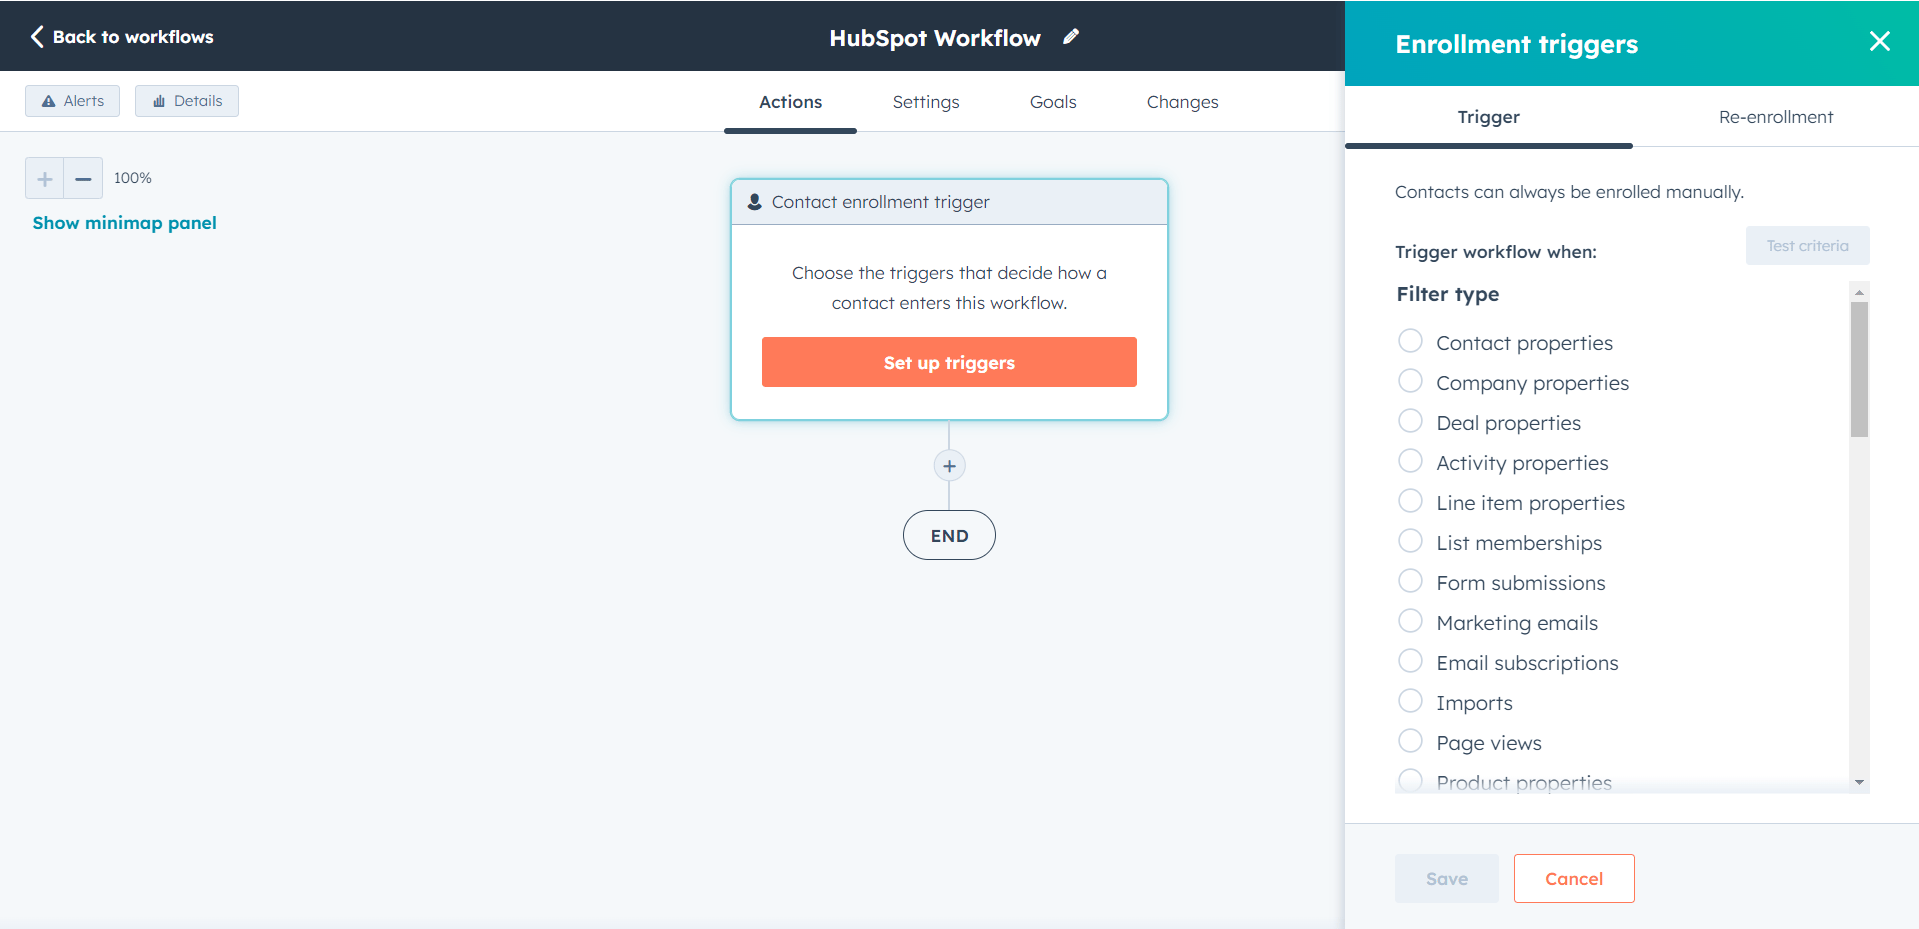Click the scrollbar down arrow in filter list
The image size is (1919, 929).
(x=1859, y=783)
